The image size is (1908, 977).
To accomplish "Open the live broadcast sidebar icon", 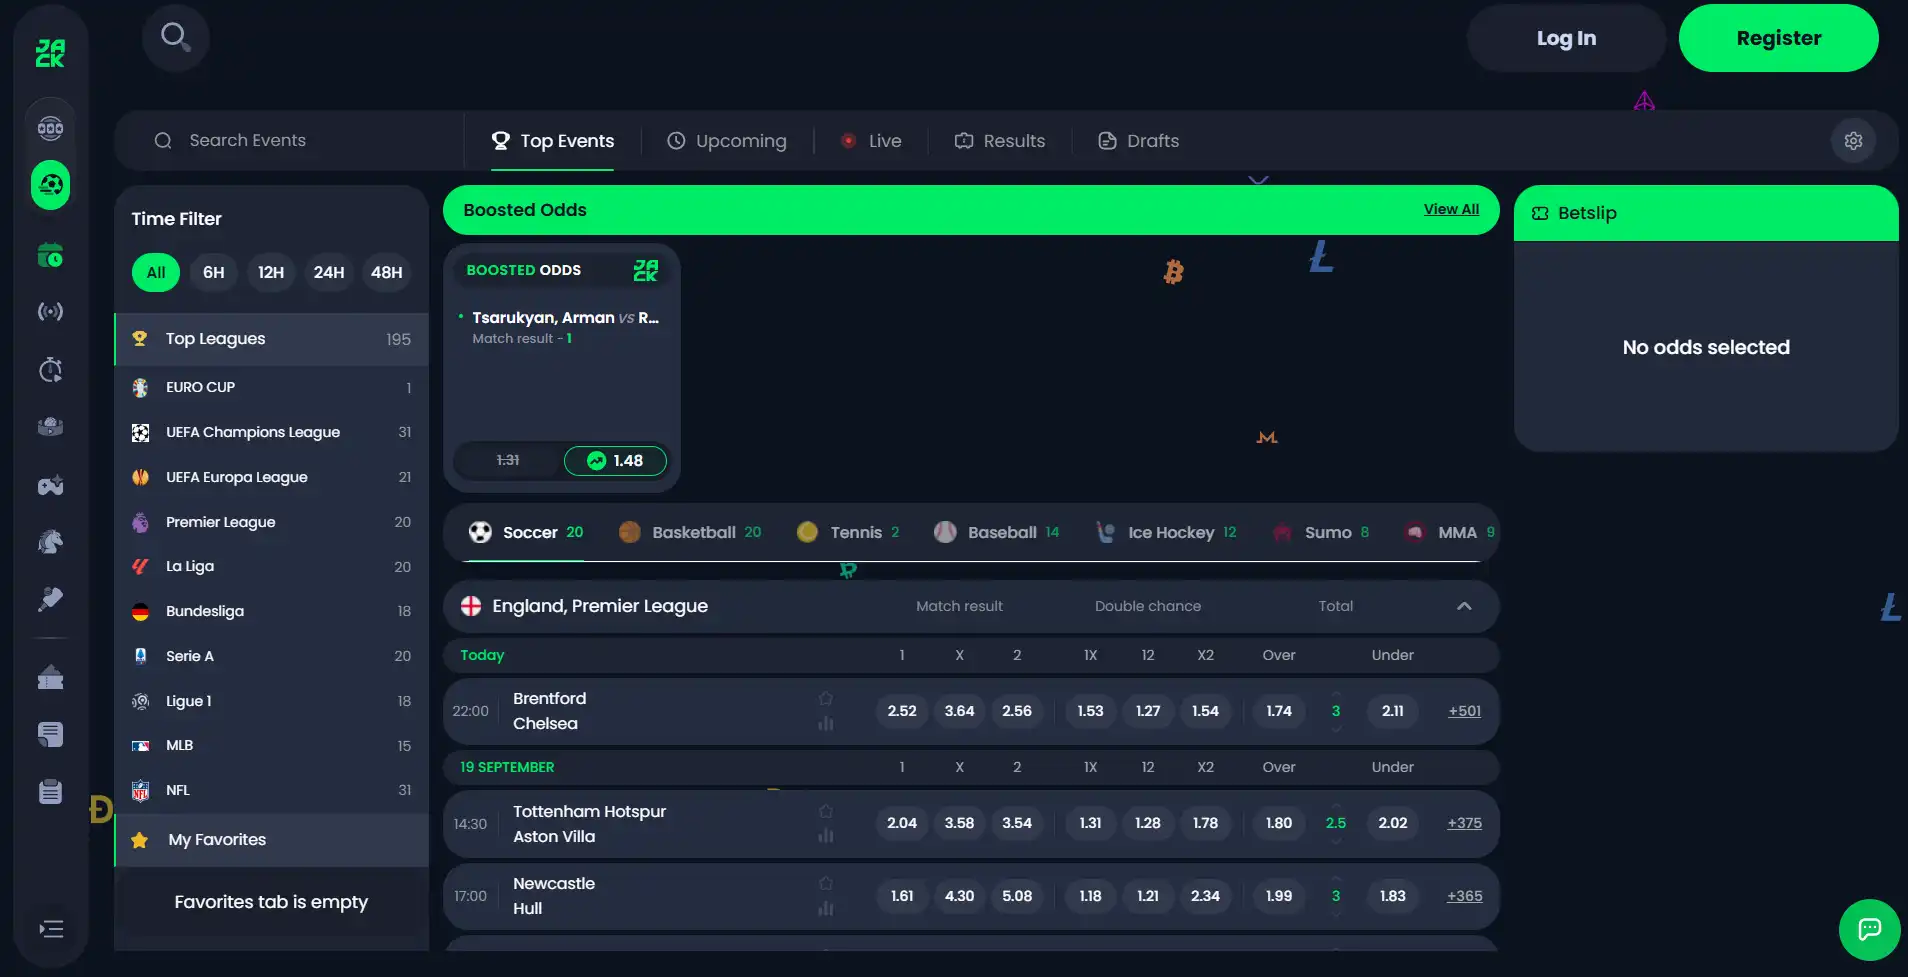I will coord(50,312).
